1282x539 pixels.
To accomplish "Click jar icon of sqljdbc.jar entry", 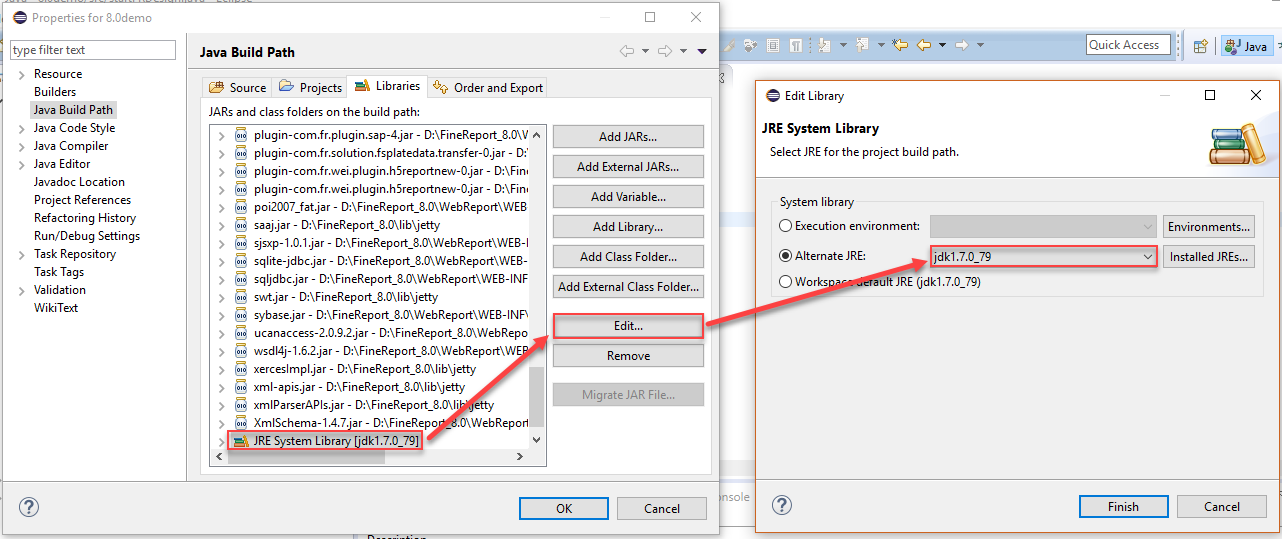I will pyautogui.click(x=240, y=279).
